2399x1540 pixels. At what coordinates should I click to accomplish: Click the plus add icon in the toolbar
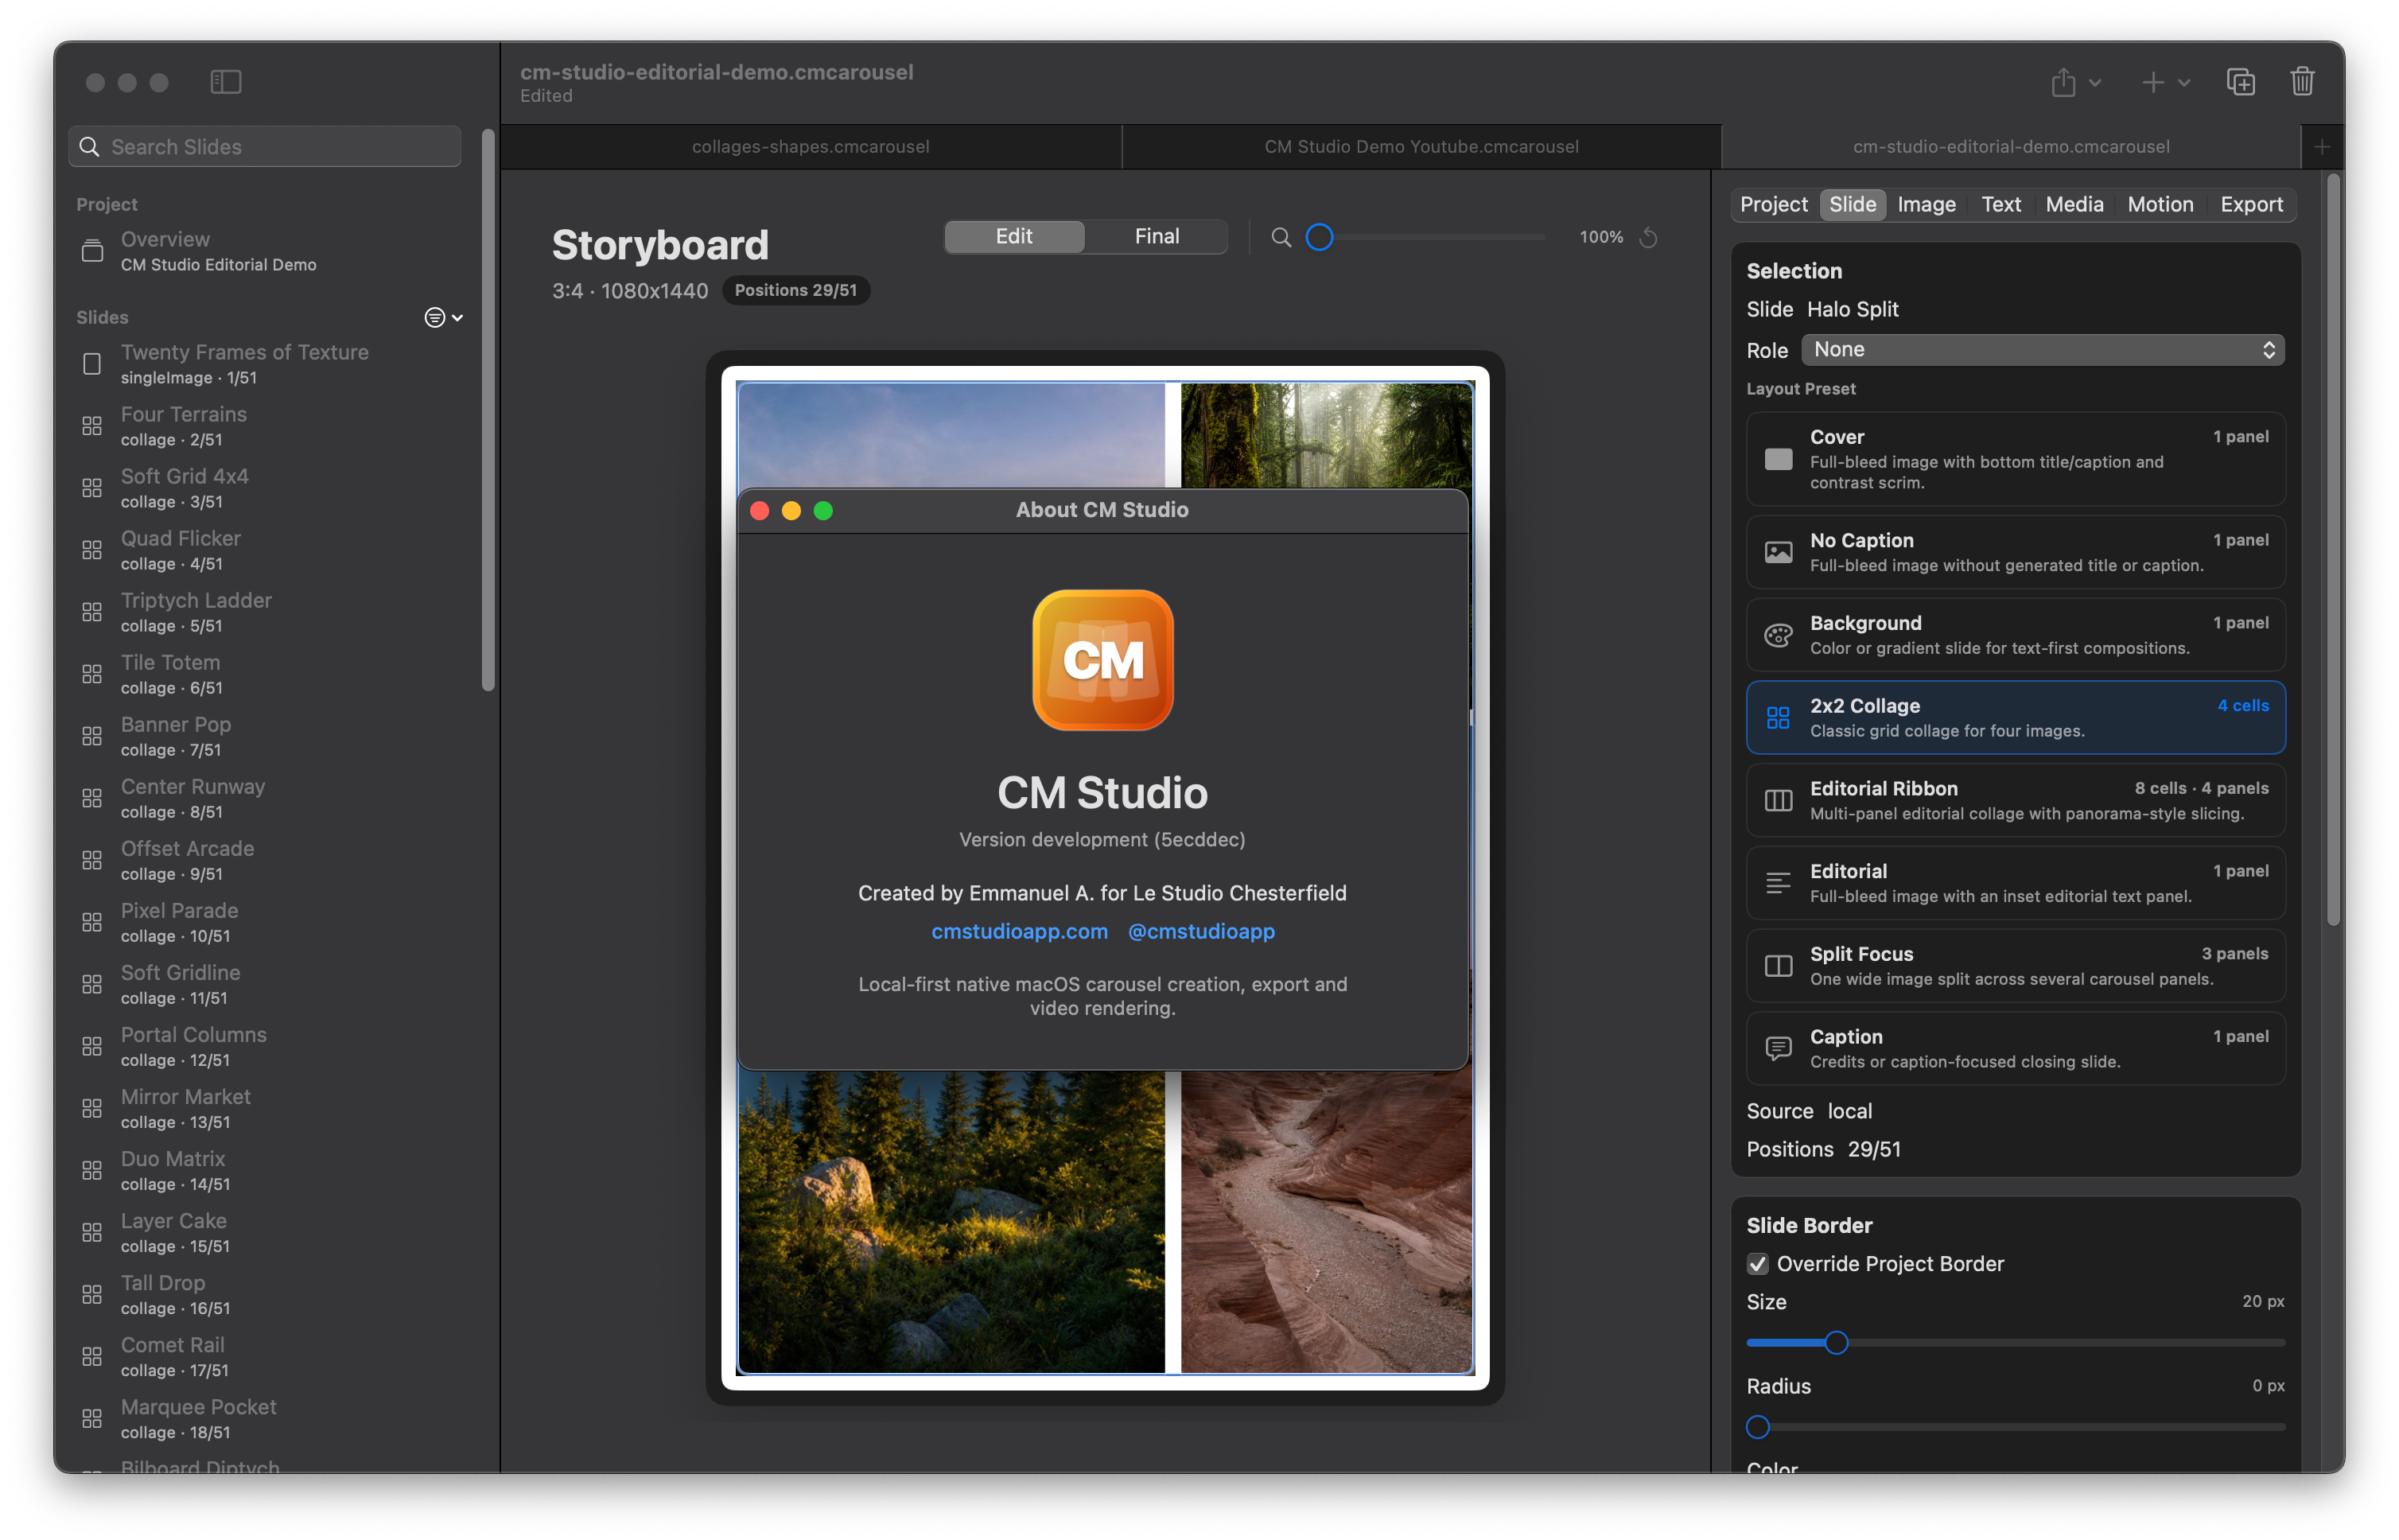point(2152,82)
